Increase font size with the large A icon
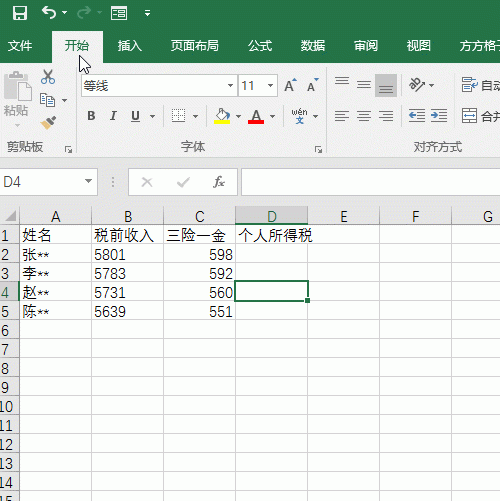This screenshot has width=500, height=501. 290,85
